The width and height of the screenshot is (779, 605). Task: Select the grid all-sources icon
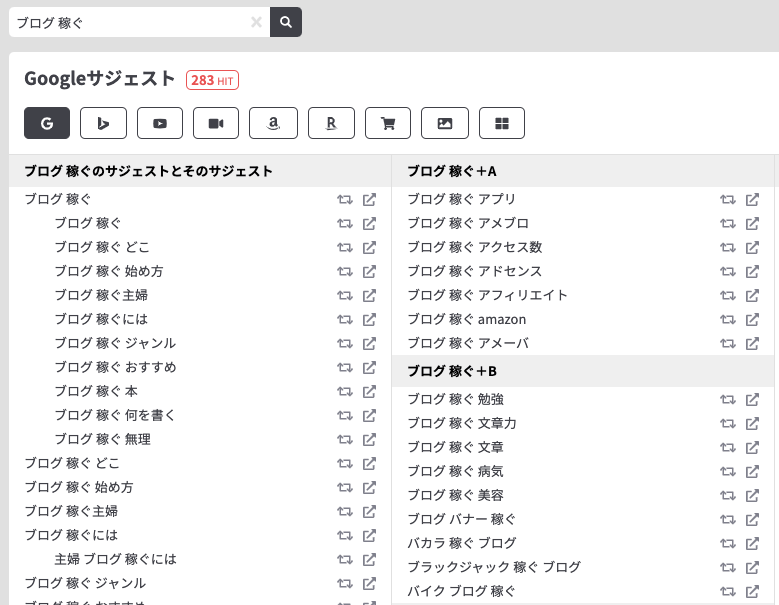[x=502, y=123]
